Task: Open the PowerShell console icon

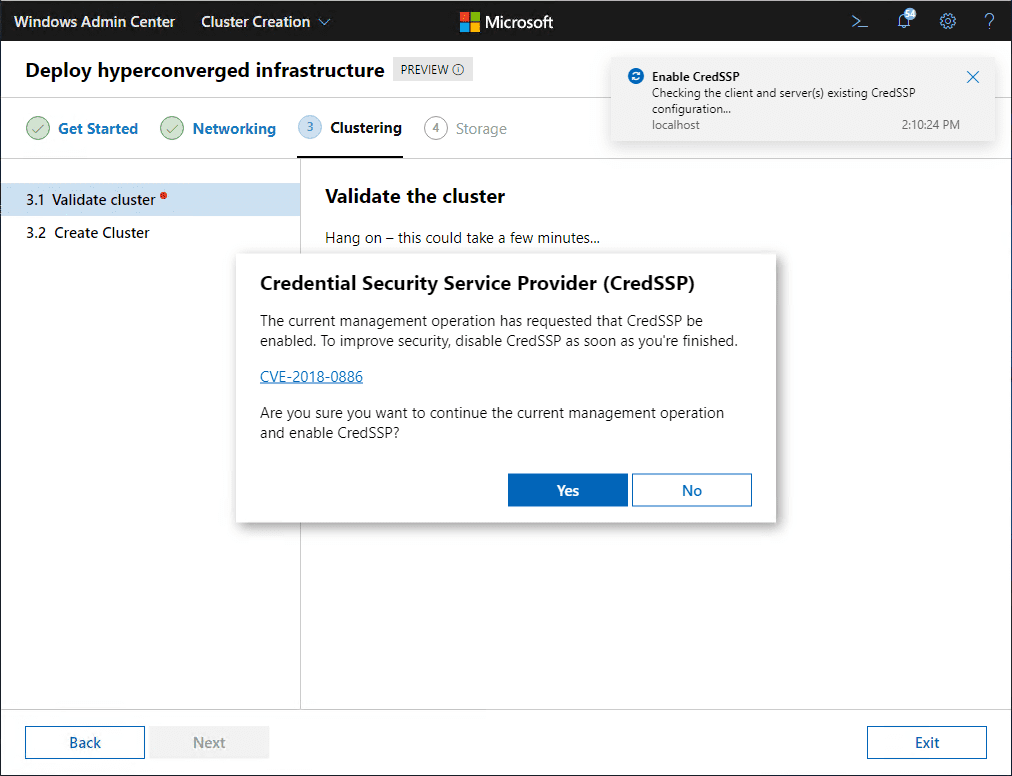Action: point(859,22)
